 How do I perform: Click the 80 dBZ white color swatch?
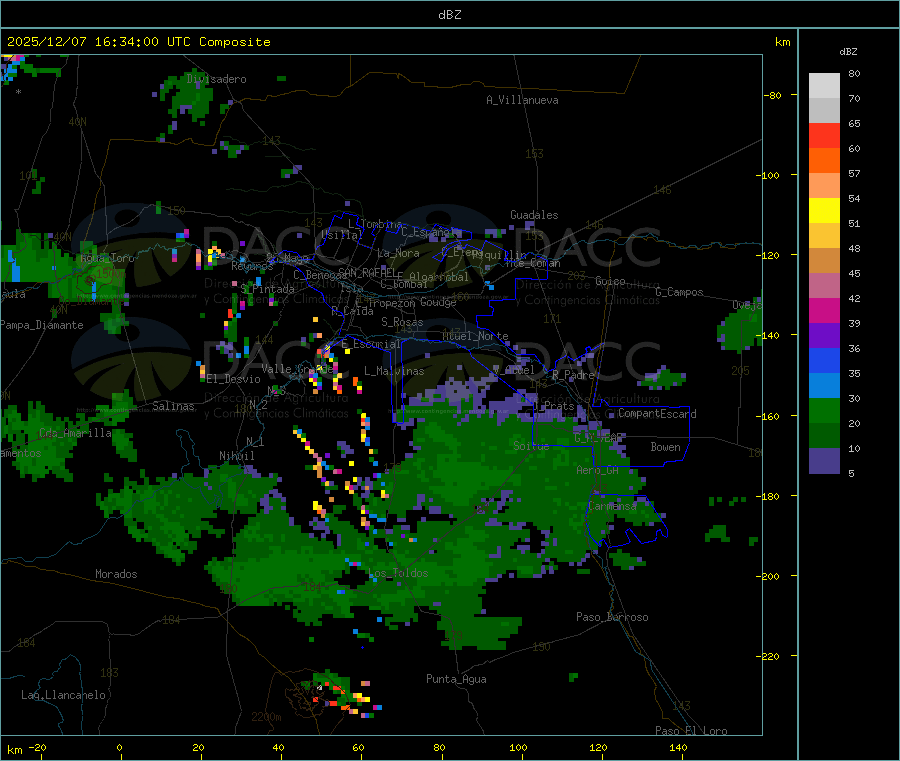pos(824,86)
